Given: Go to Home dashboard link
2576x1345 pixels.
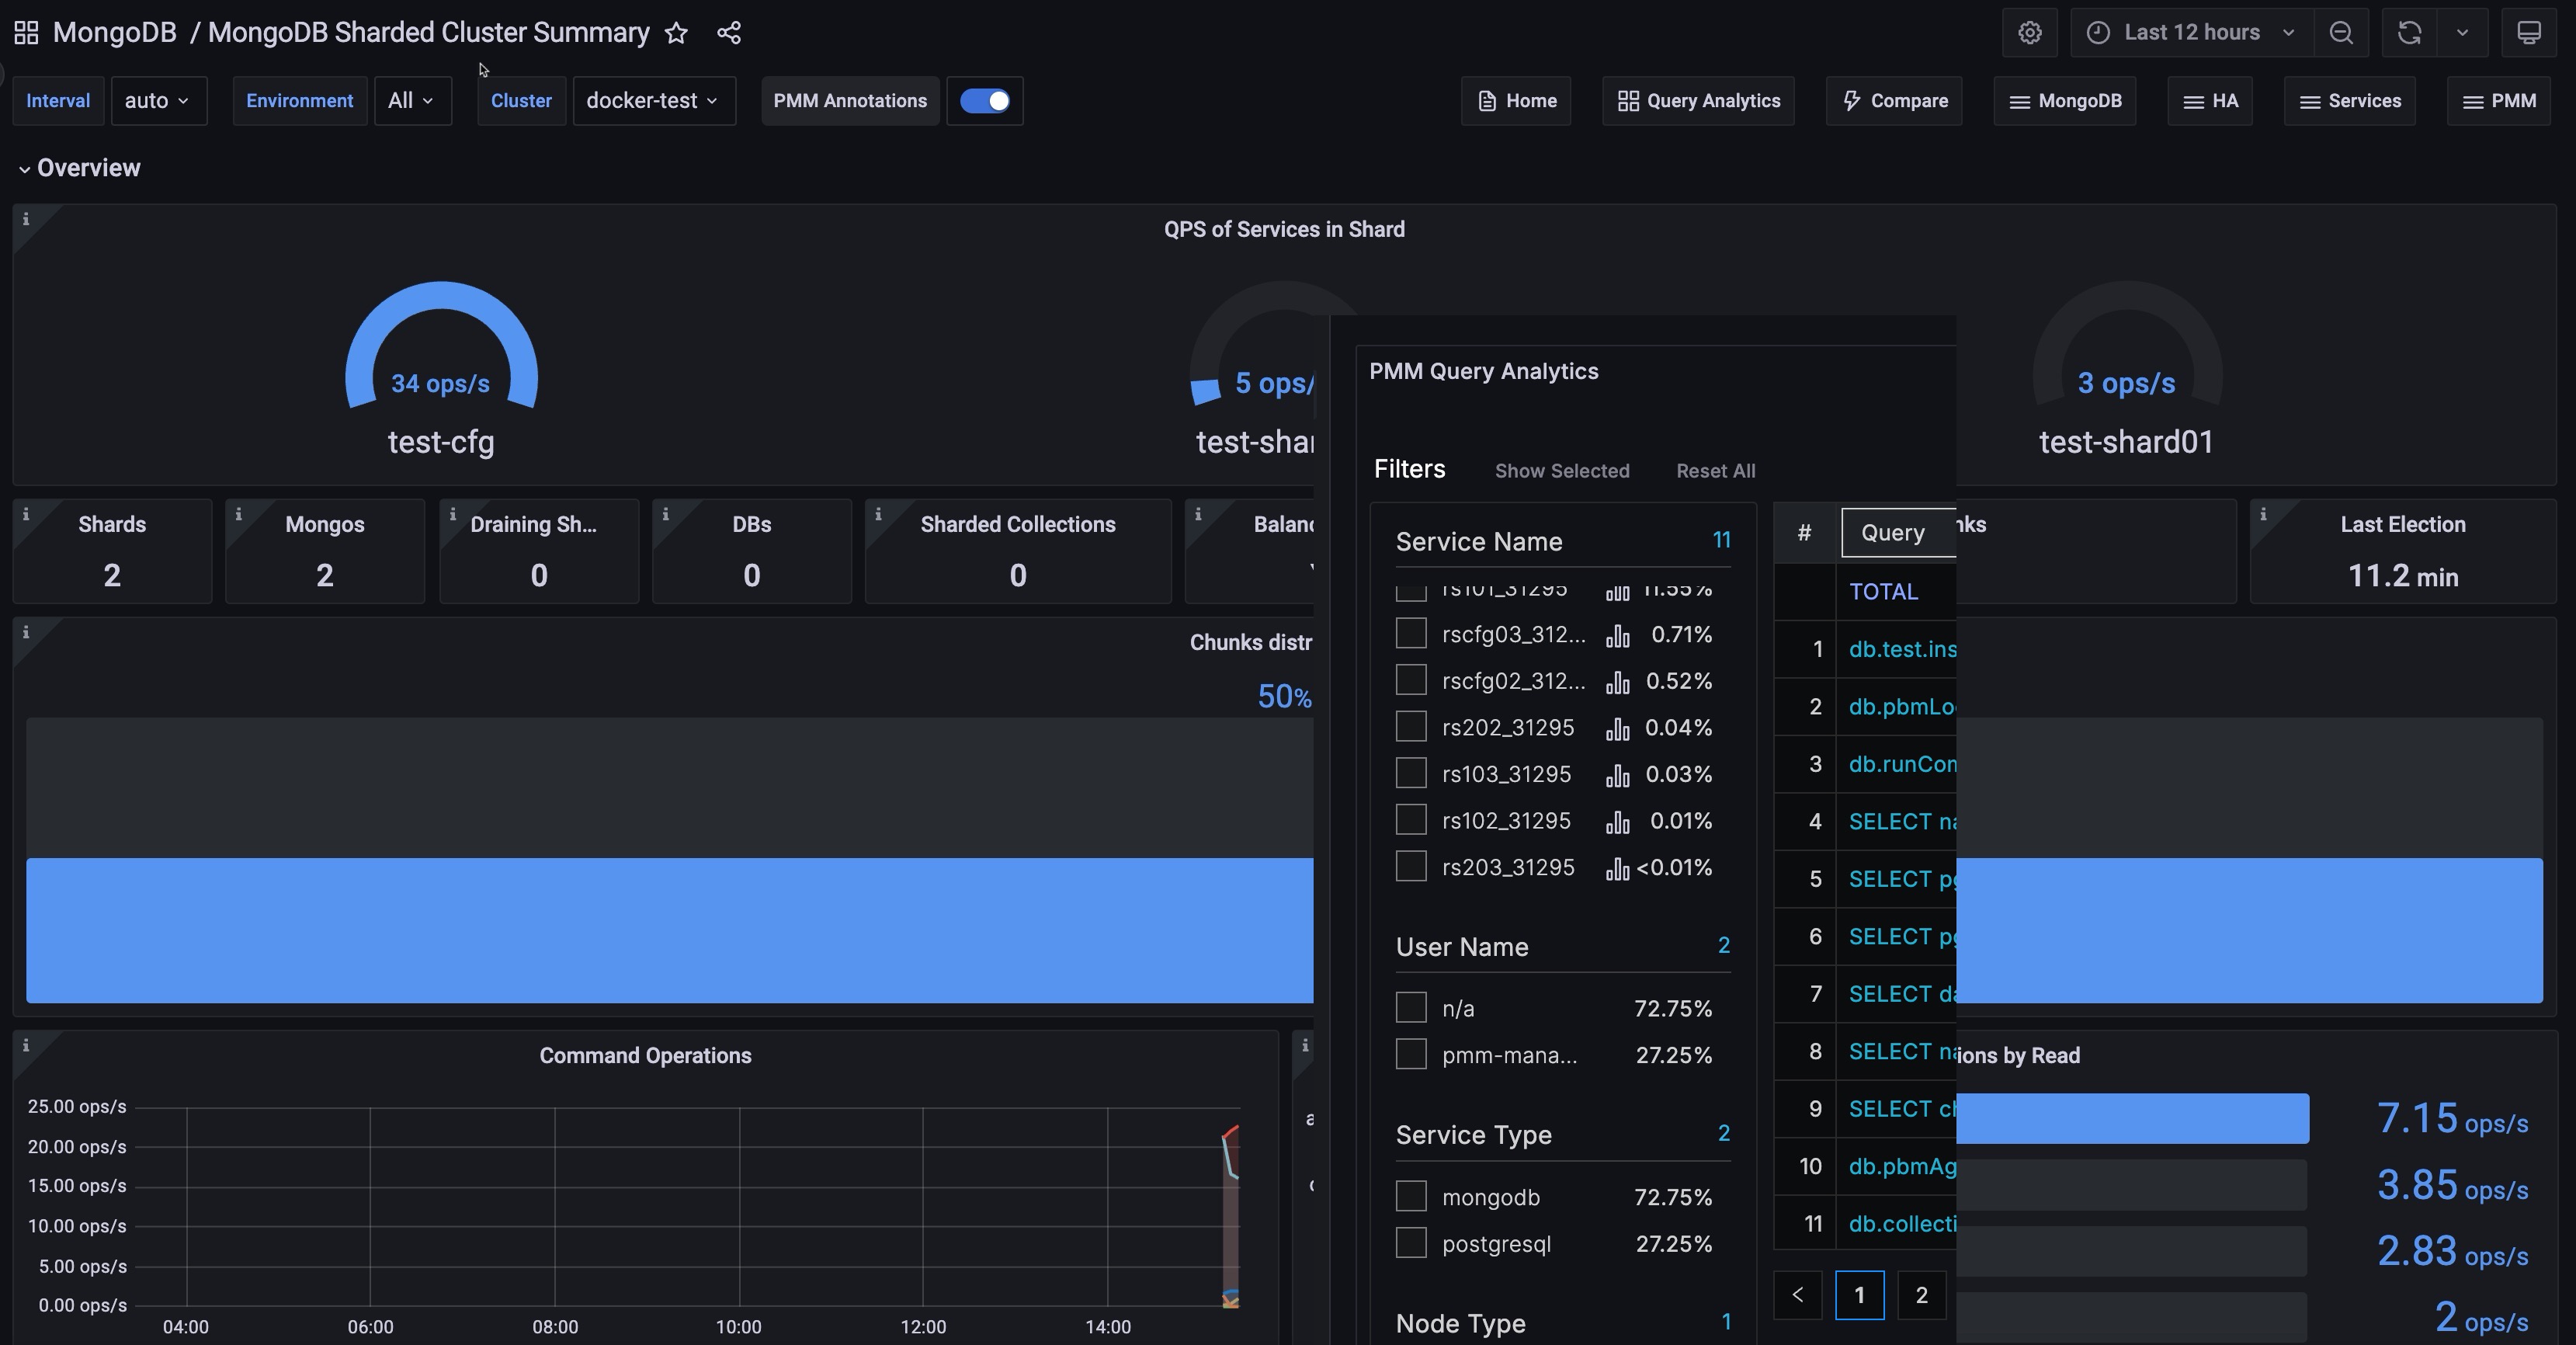Looking at the screenshot, I should pyautogui.click(x=1516, y=101).
